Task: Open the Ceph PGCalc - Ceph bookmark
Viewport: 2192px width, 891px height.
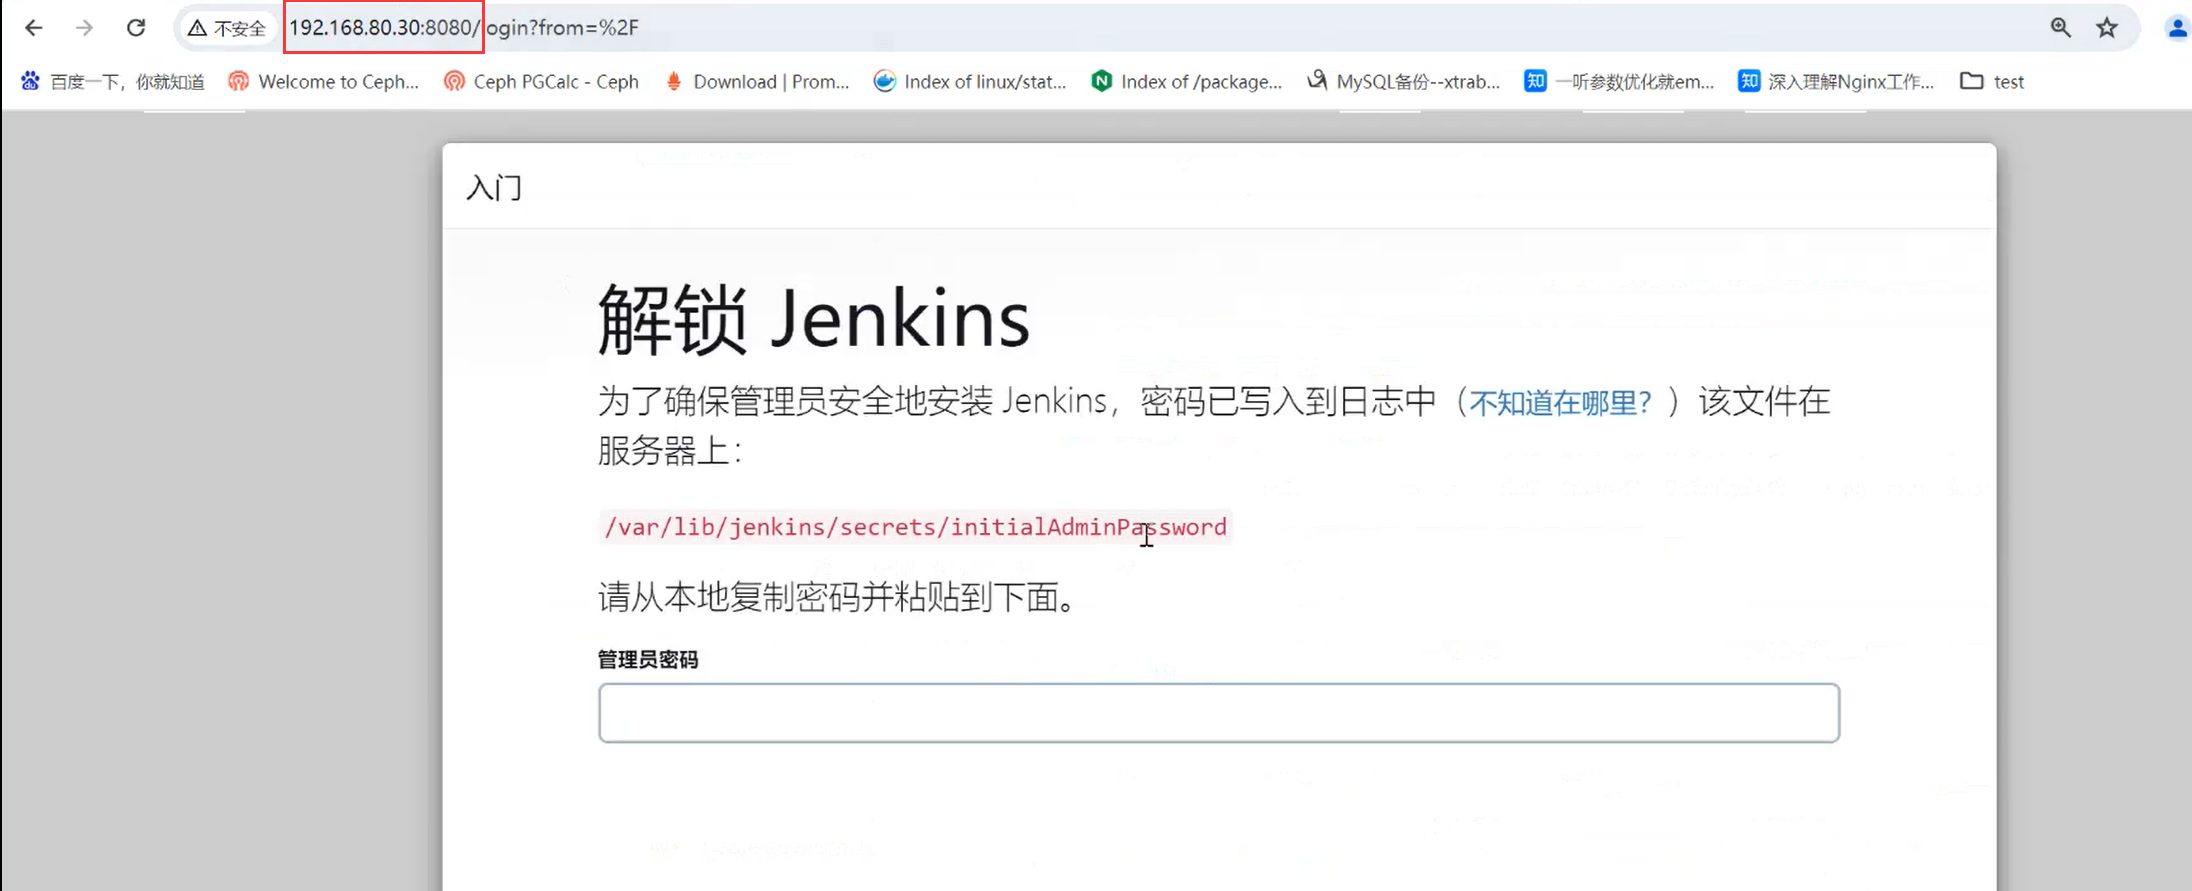Action: coord(541,82)
